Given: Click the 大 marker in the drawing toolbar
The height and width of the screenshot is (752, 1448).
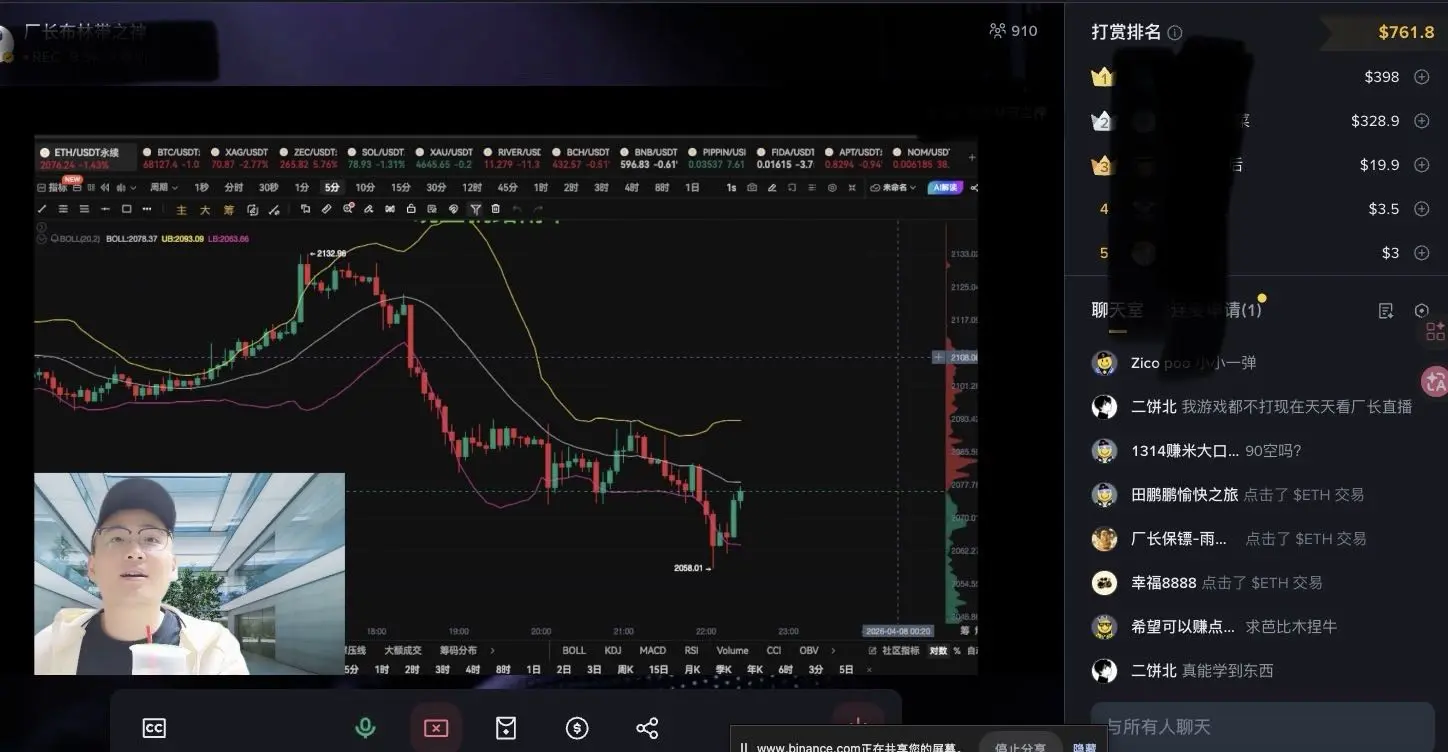Looking at the screenshot, I should pos(204,210).
